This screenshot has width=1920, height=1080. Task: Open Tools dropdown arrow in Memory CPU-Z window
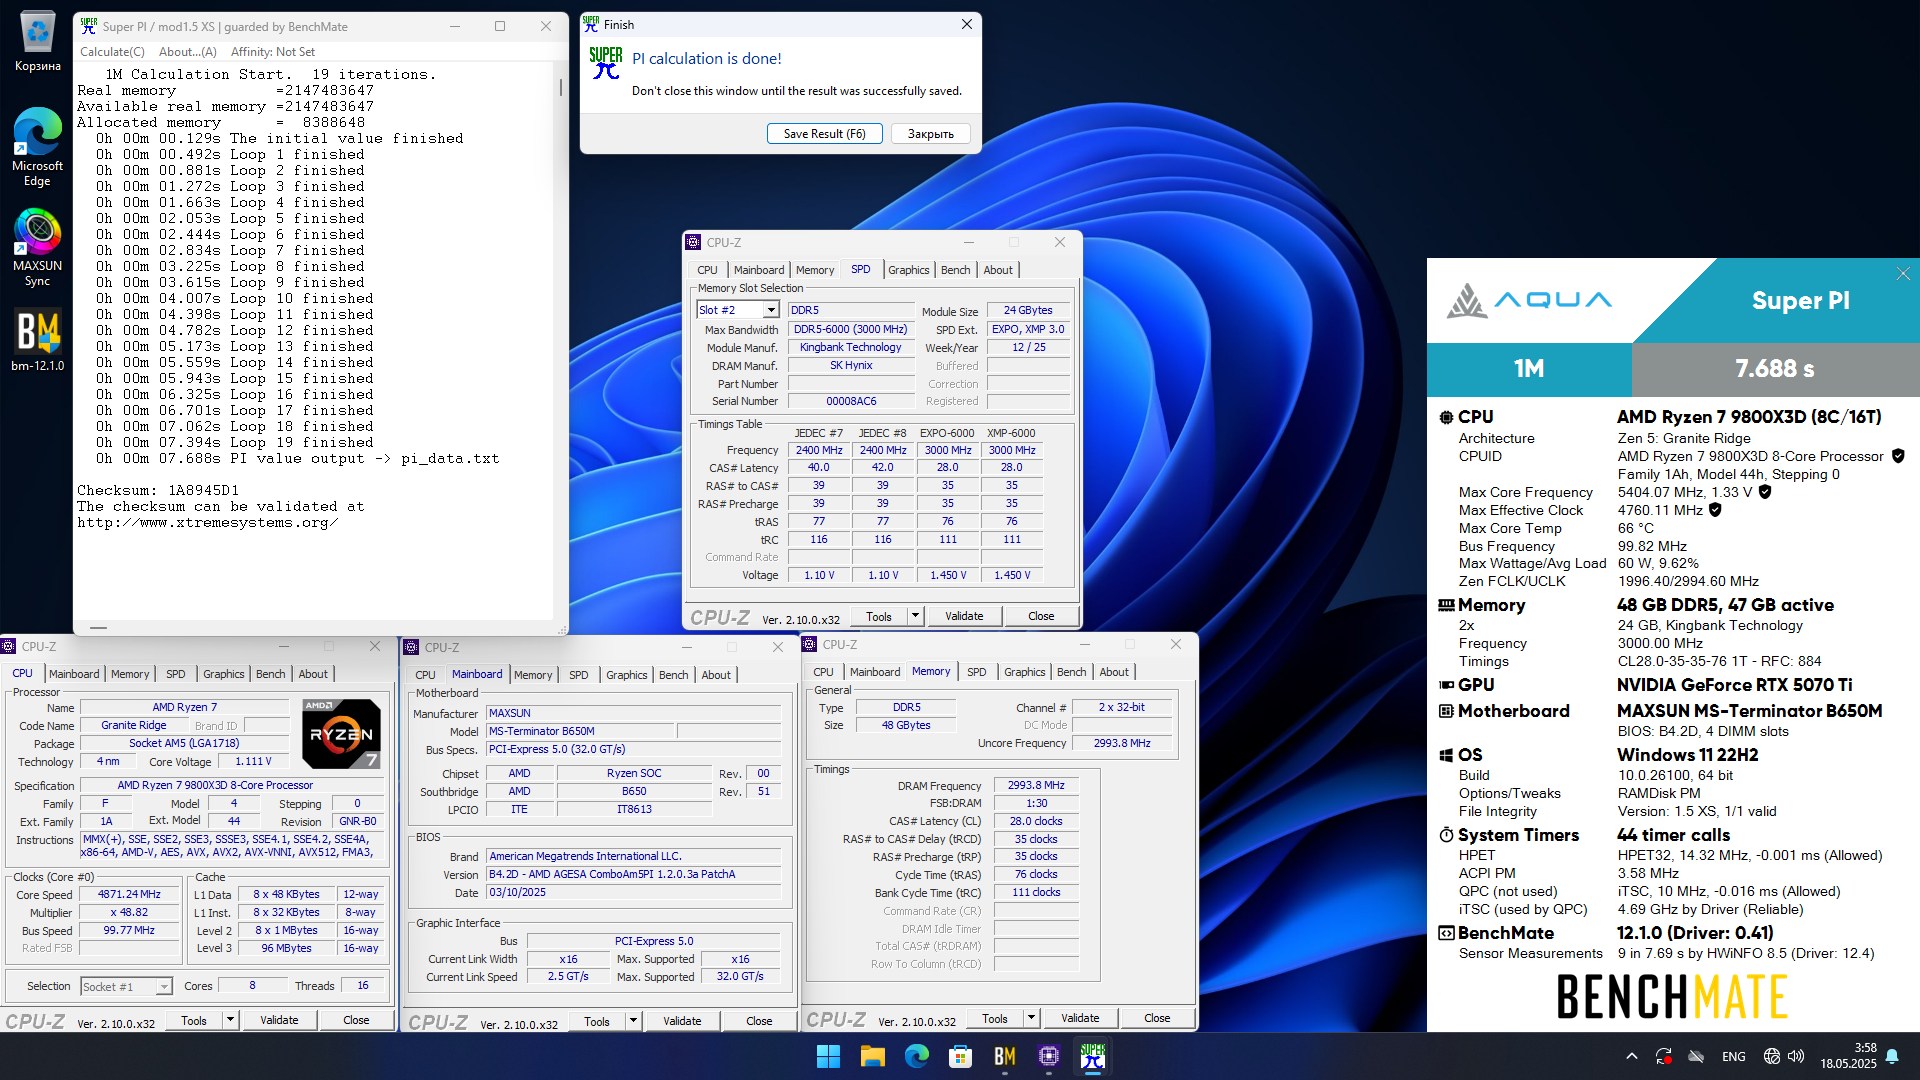pyautogui.click(x=1031, y=1018)
